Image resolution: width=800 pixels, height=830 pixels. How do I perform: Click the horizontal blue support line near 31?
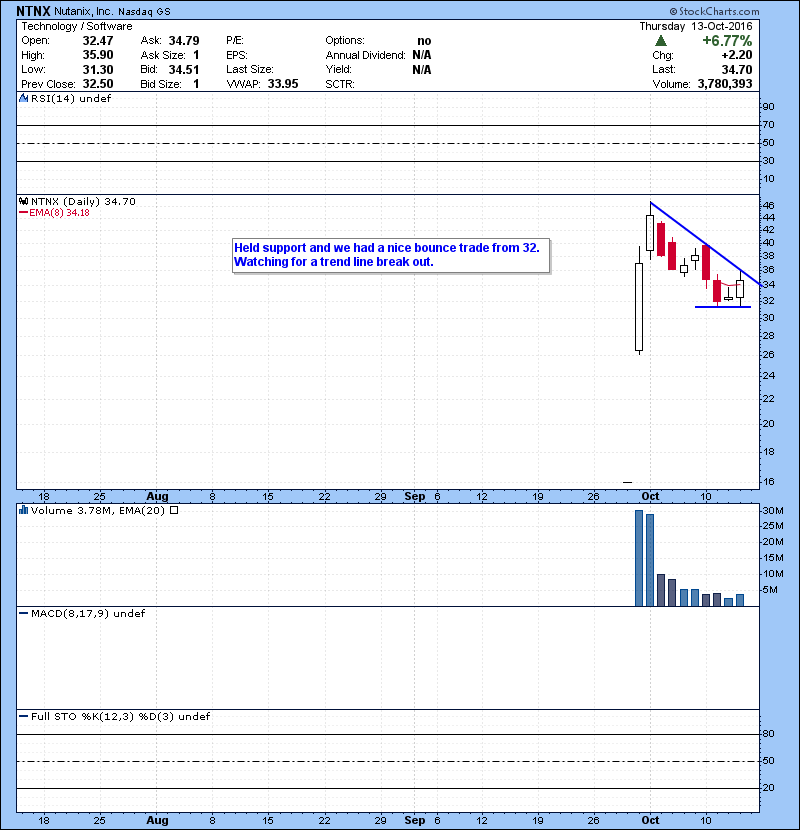coord(723,307)
